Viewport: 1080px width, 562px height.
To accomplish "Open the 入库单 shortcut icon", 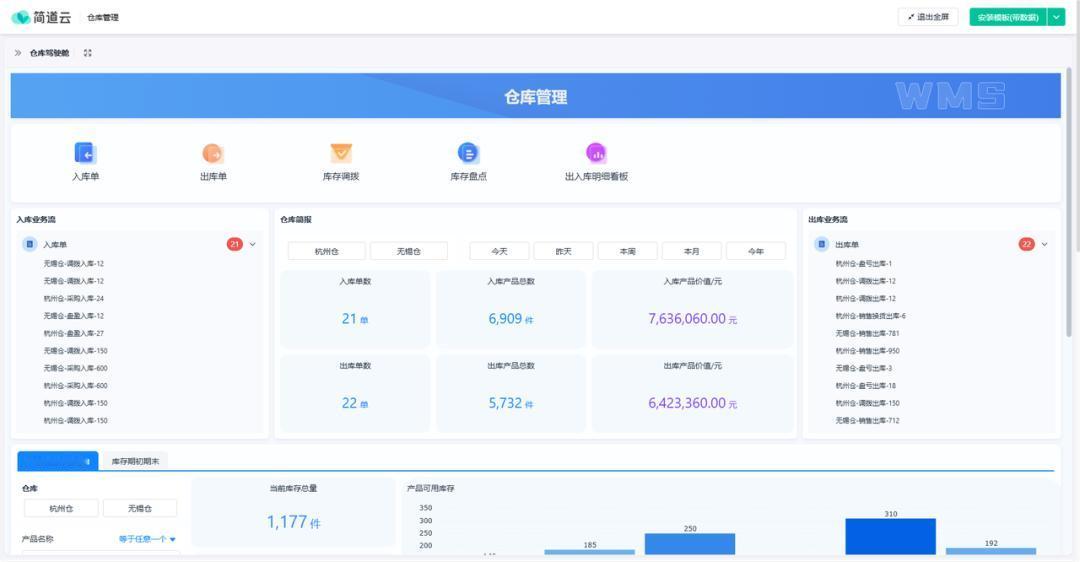I will coord(85,152).
